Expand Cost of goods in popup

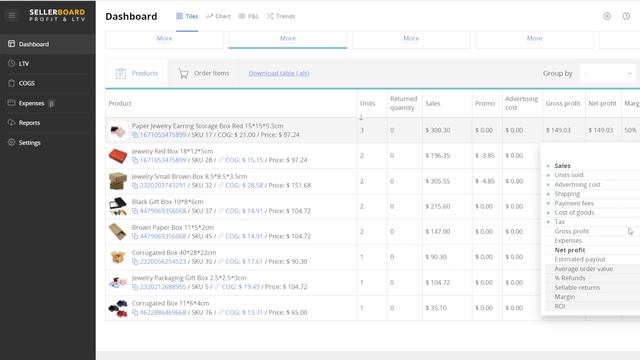pyautogui.click(x=548, y=213)
